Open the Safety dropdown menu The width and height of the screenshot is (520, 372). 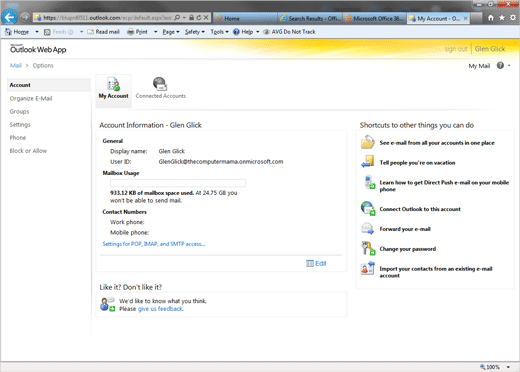pos(195,32)
